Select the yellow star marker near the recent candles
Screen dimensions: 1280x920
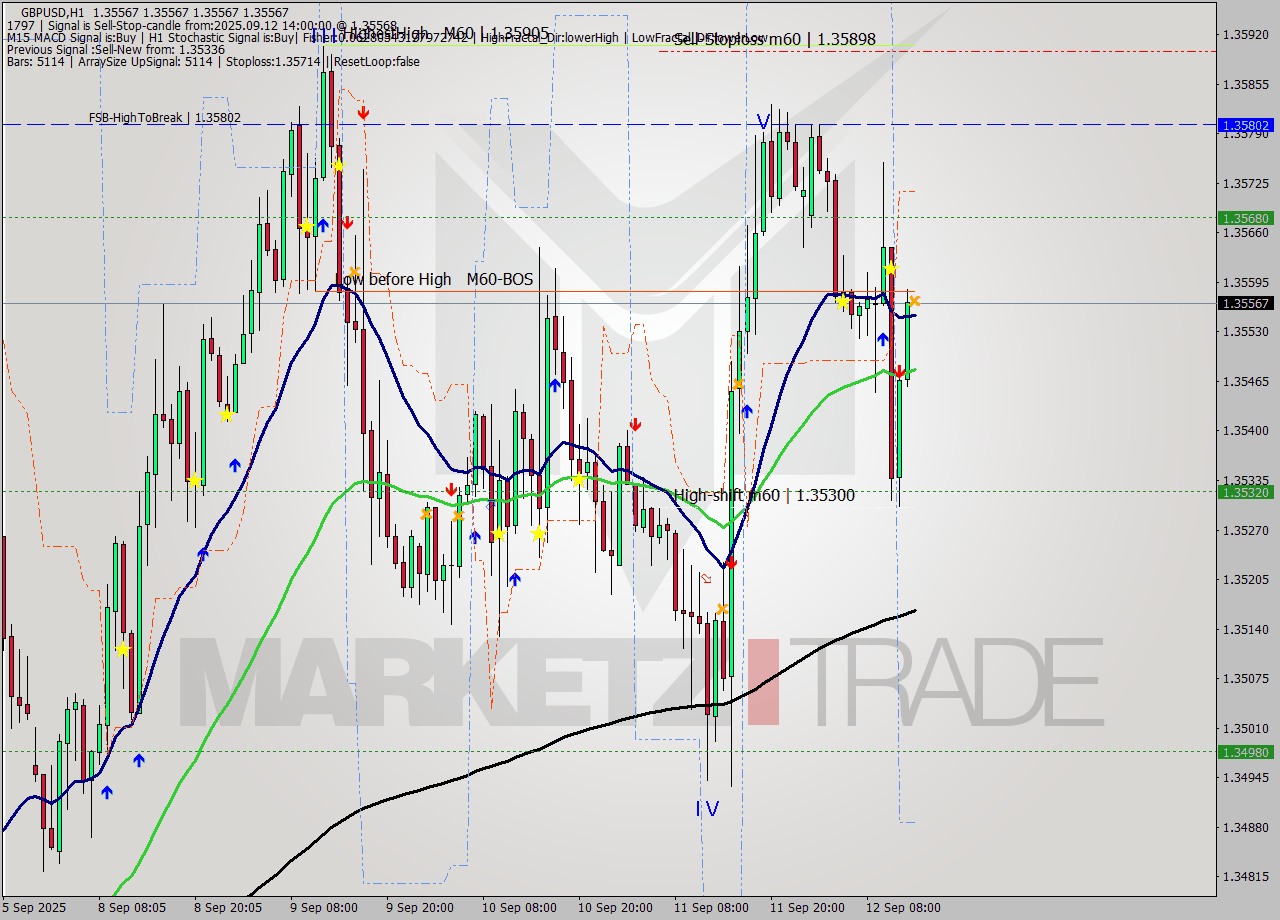click(x=890, y=268)
